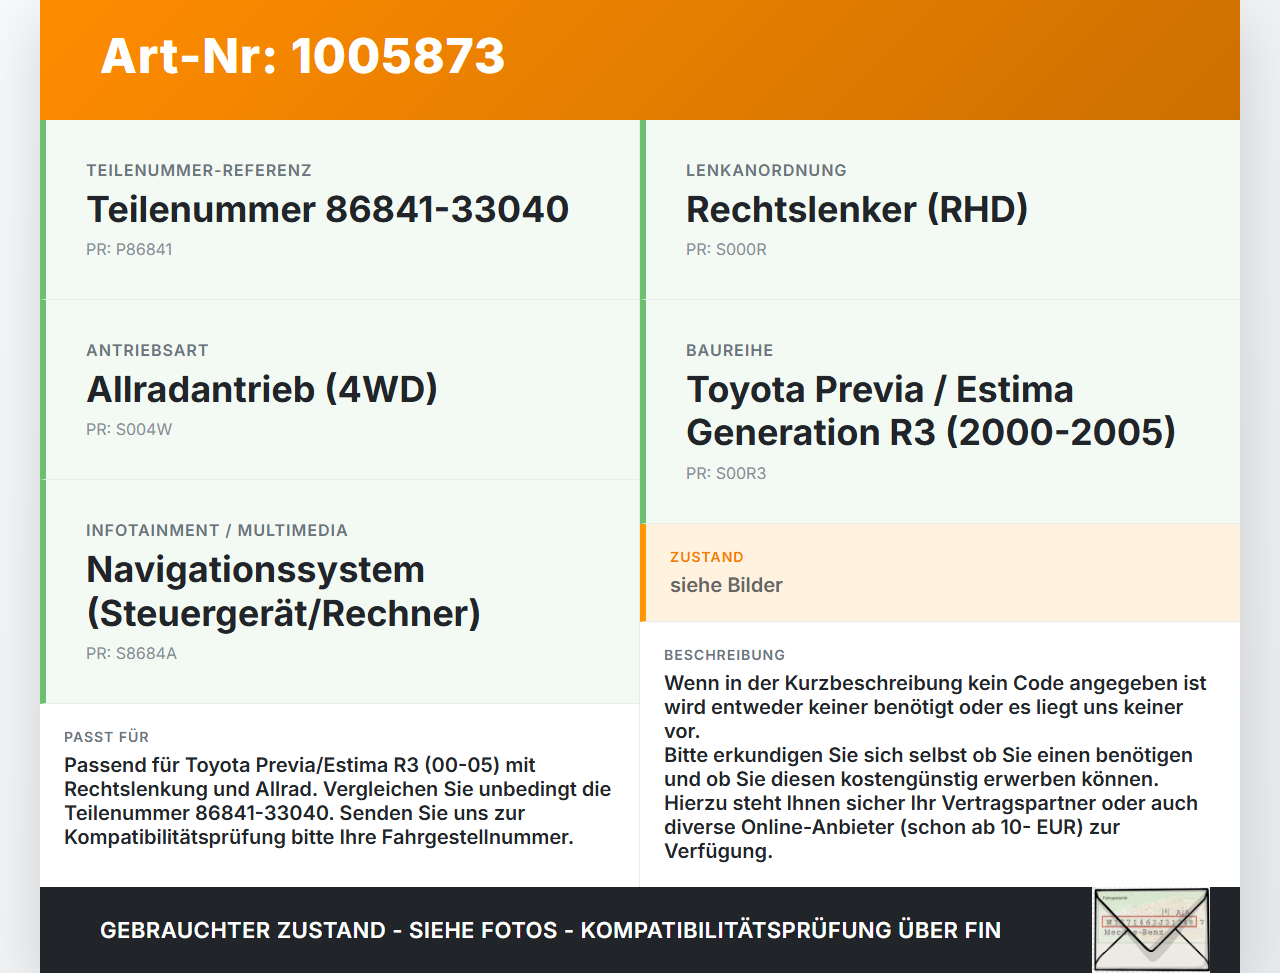The image size is (1280, 973).
Task: Click the BESCHREIBUNG label
Action: [725, 655]
